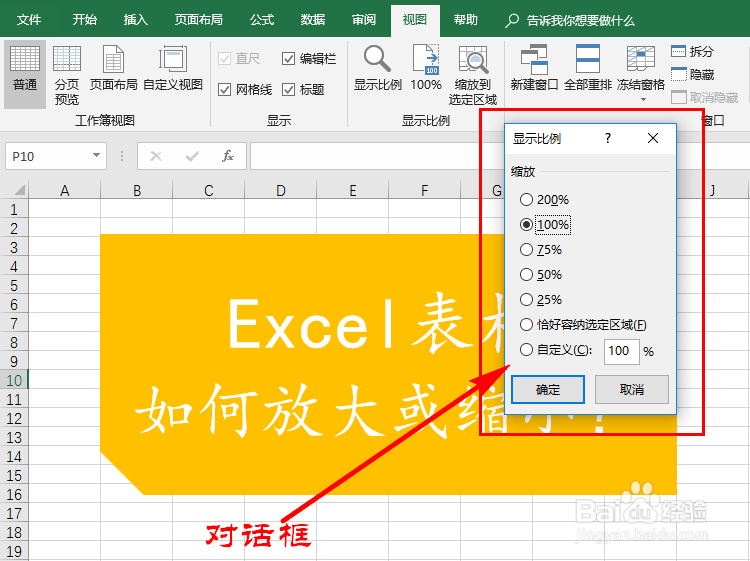Select row 1 header
The width and height of the screenshot is (750, 561).
pyautogui.click(x=14, y=209)
